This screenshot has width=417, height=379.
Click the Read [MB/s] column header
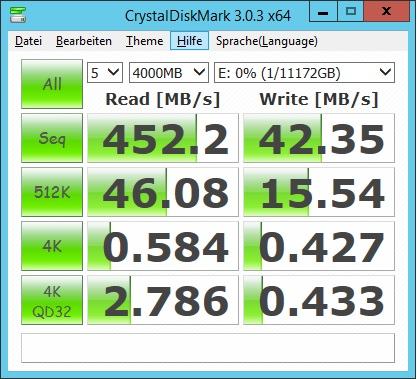pos(163,99)
